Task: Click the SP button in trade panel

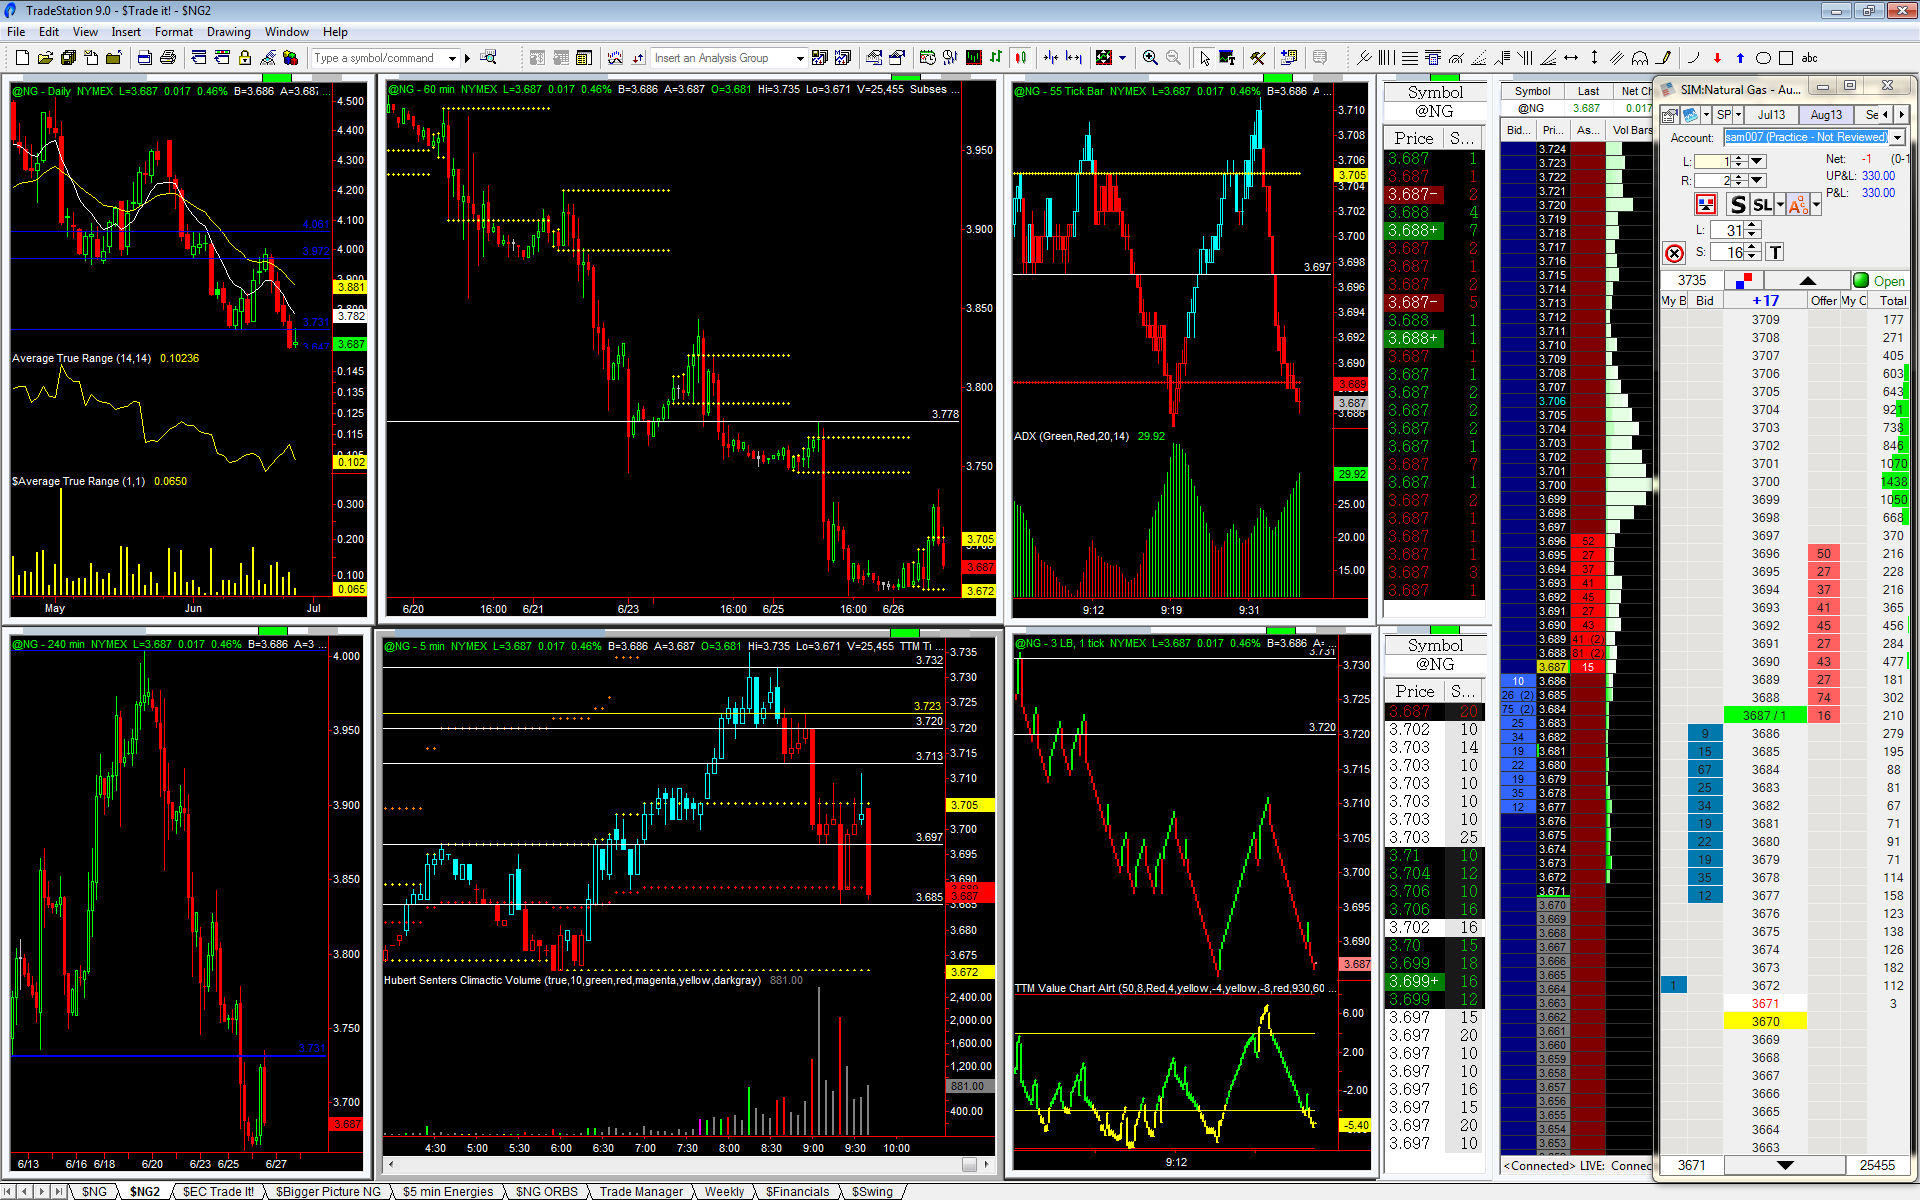Action: click(x=1724, y=115)
